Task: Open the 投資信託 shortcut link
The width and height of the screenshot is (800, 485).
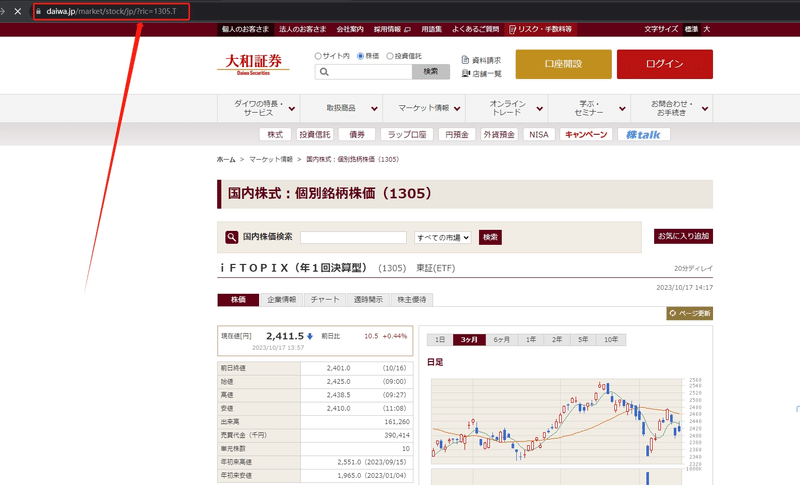Action: 315,135
